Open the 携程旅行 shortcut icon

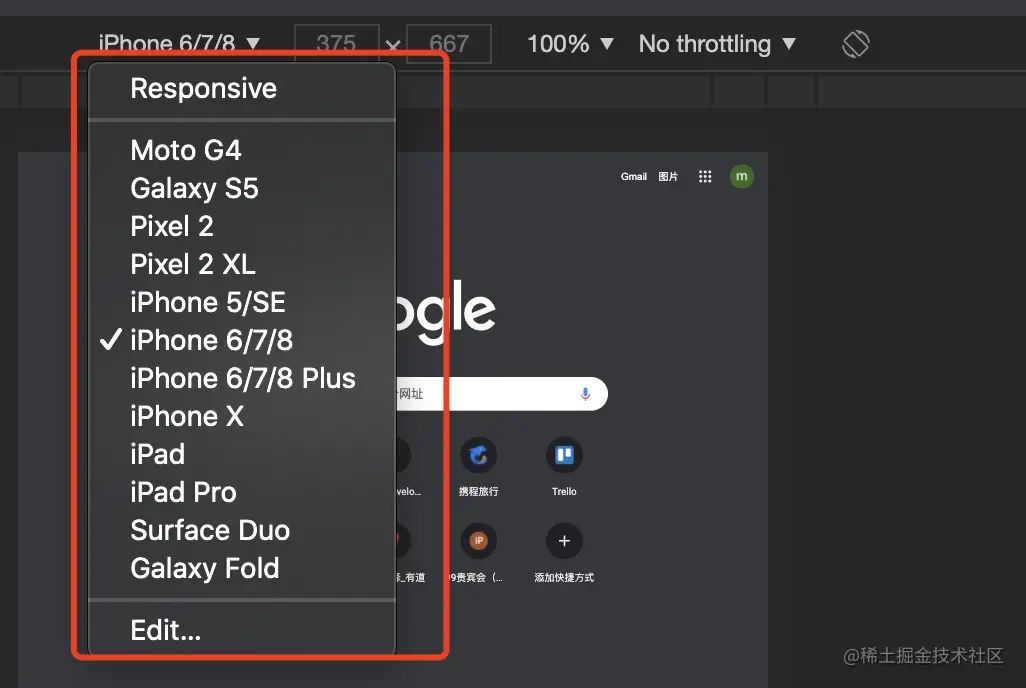(478, 455)
